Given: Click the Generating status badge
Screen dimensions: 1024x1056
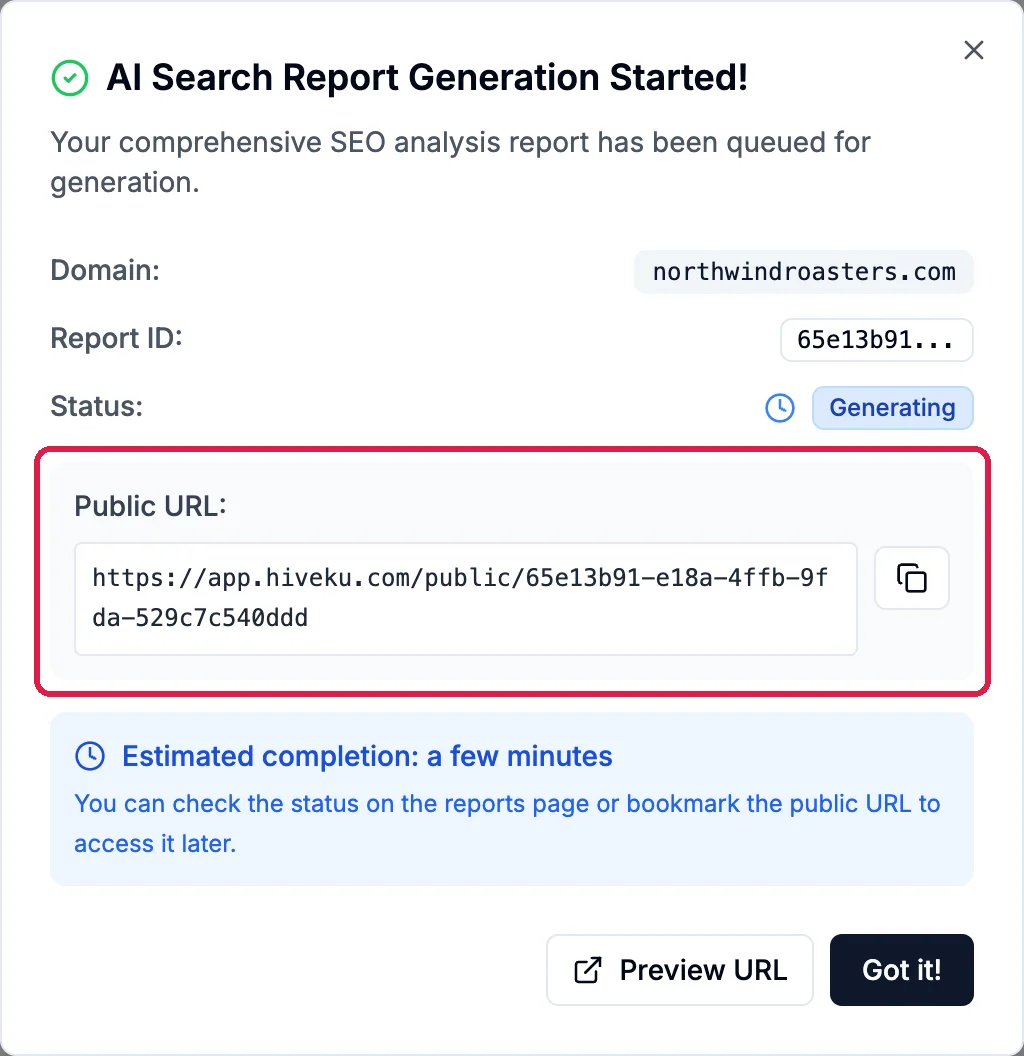Looking at the screenshot, I should point(893,407).
